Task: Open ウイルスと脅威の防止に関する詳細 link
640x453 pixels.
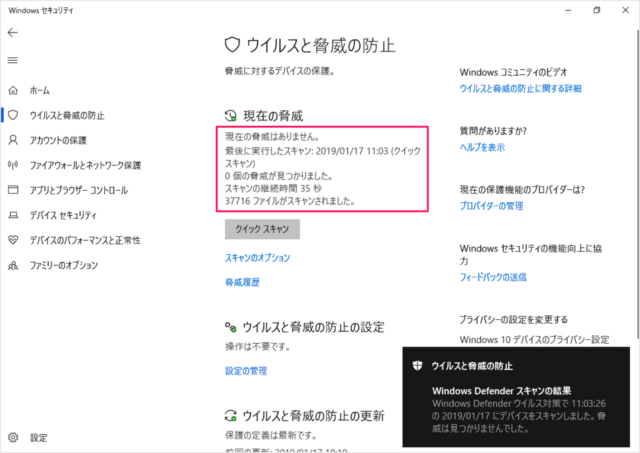Action: (520, 89)
